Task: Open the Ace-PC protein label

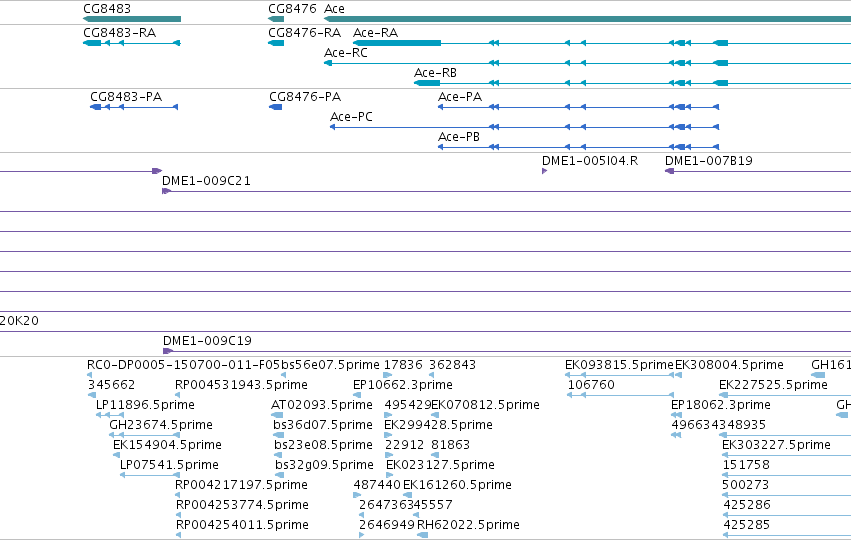Action: click(x=351, y=117)
